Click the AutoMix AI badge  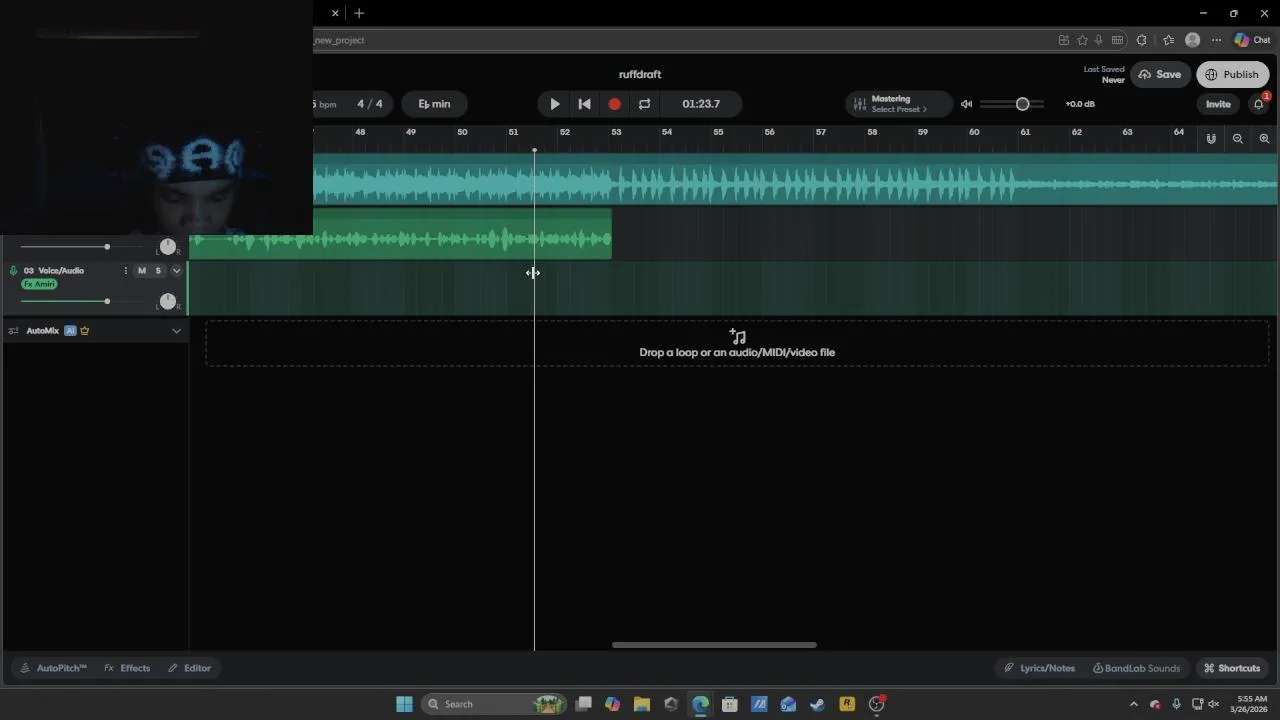pyautogui.click(x=70, y=331)
